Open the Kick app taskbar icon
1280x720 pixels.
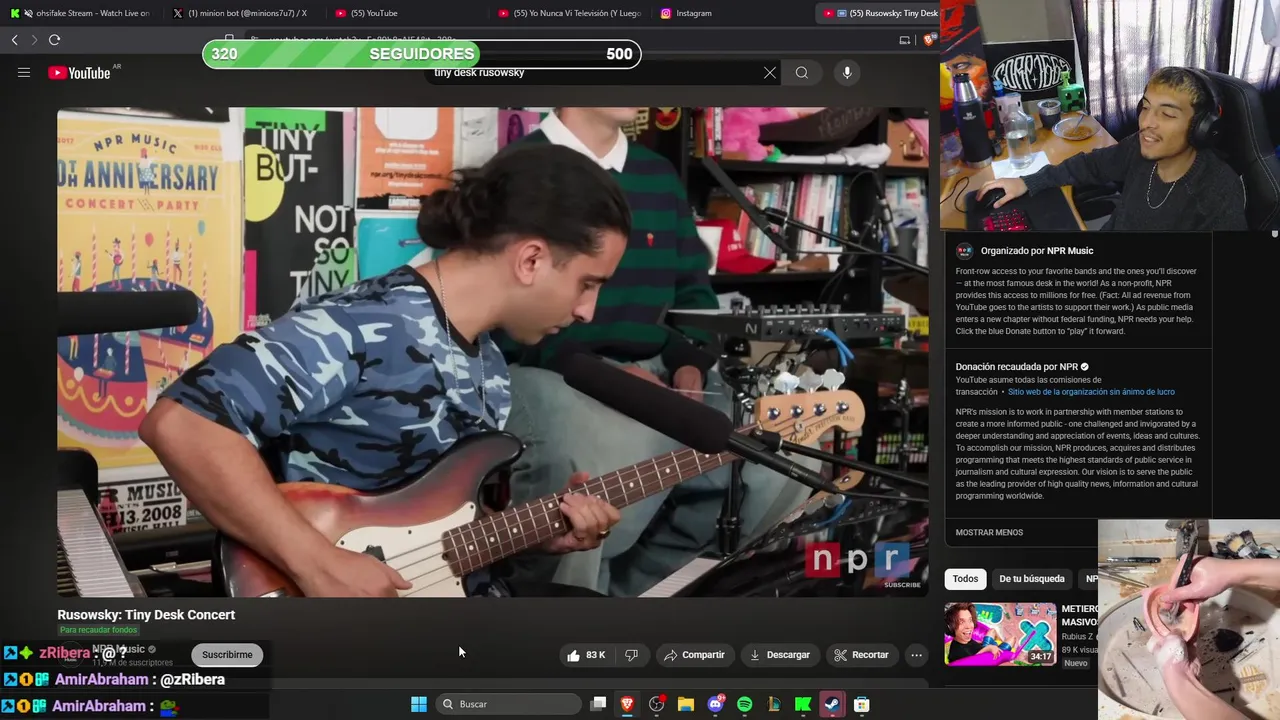click(803, 704)
